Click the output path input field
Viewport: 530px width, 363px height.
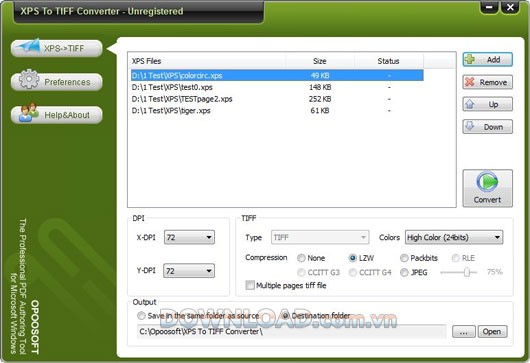[x=292, y=332]
